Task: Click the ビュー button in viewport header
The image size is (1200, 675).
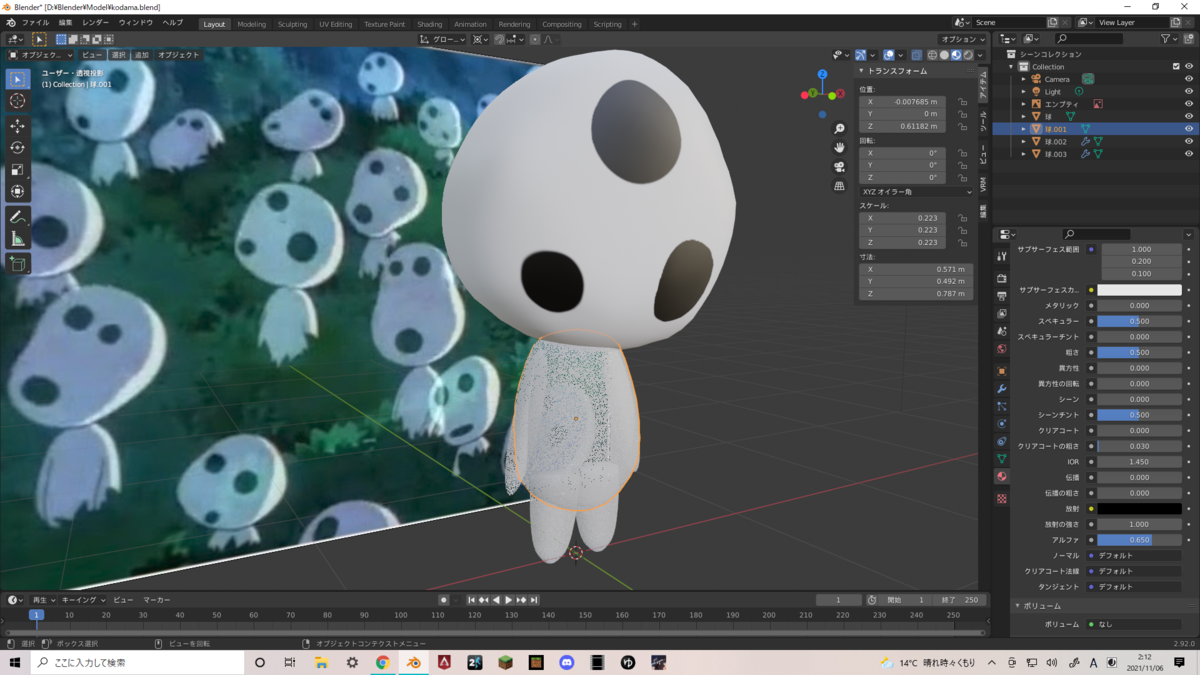Action: pos(91,55)
